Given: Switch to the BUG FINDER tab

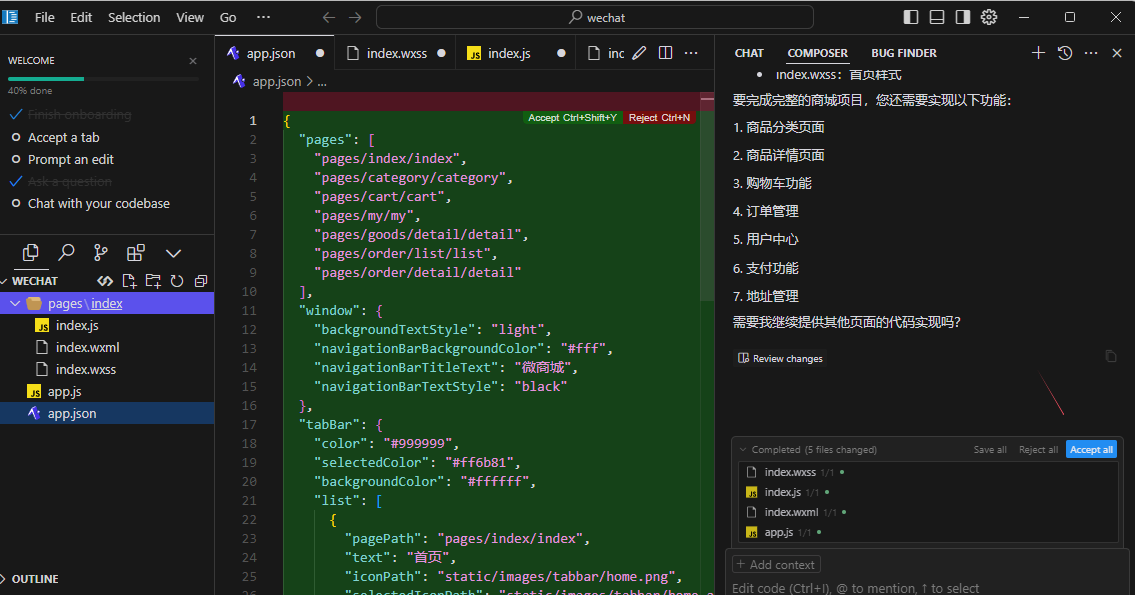Looking at the screenshot, I should [904, 53].
